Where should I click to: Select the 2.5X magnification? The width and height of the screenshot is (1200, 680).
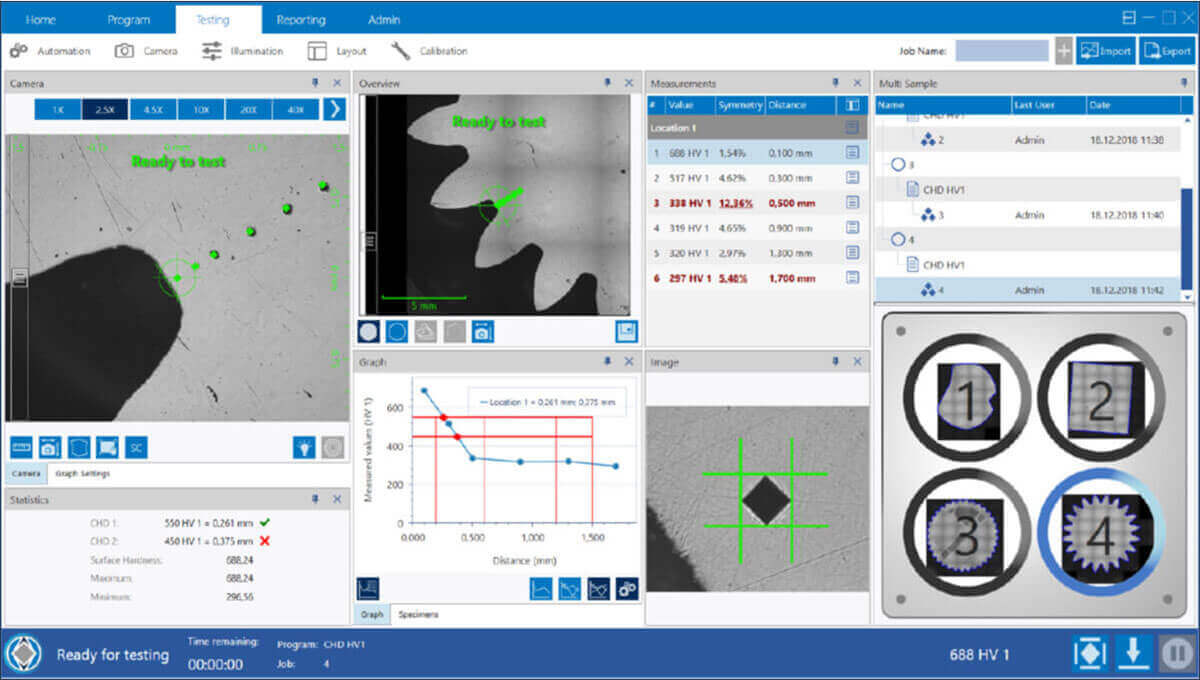click(105, 108)
